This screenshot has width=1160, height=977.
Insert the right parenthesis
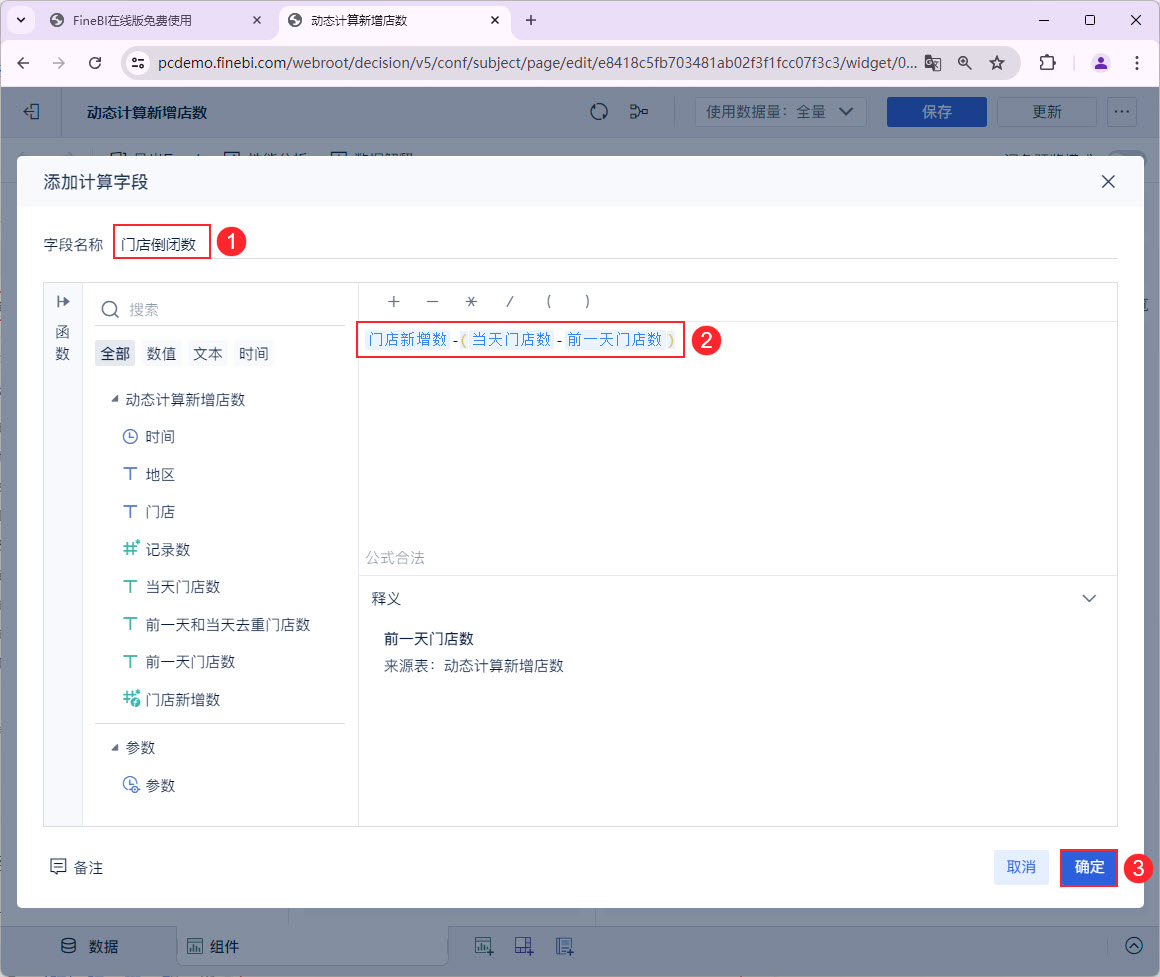point(587,302)
